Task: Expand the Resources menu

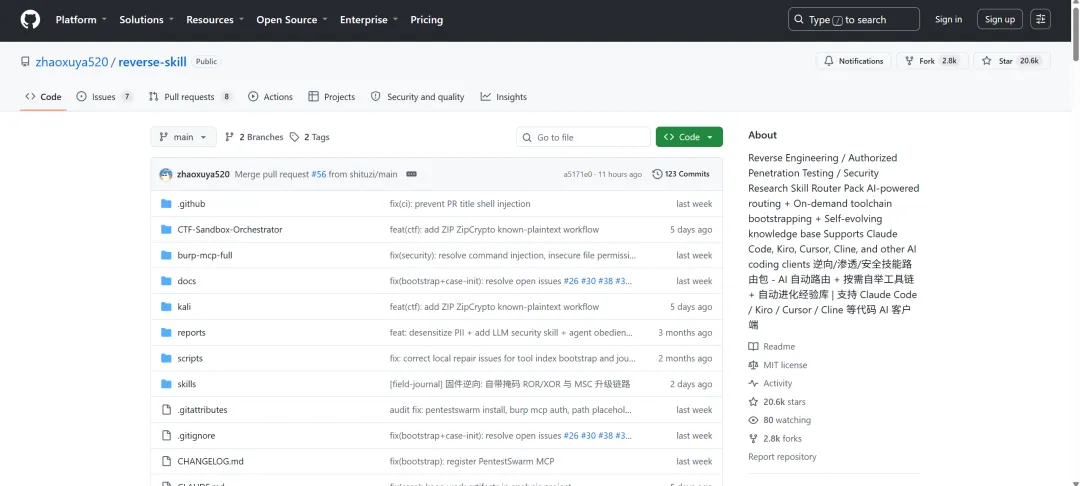Action: pos(215,19)
